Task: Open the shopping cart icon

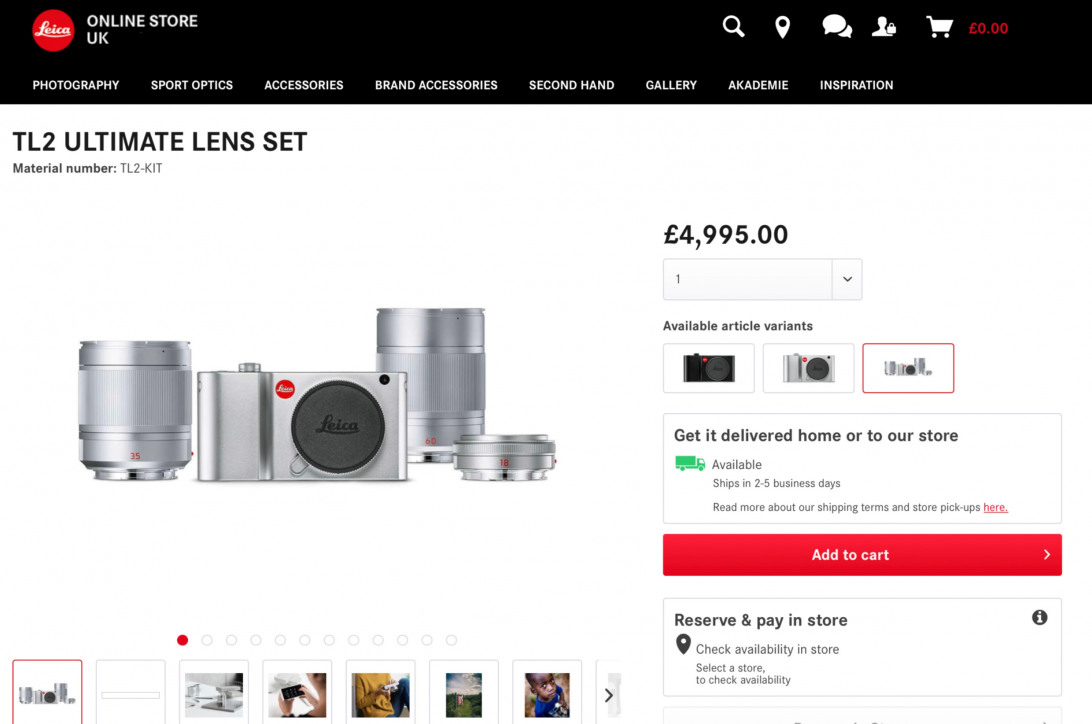Action: (939, 27)
